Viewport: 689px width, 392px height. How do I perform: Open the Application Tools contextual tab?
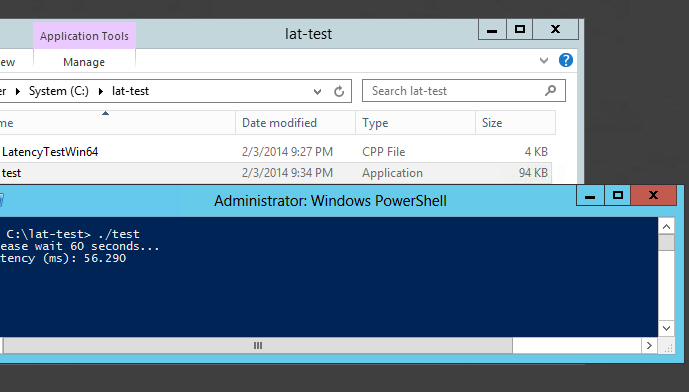[x=84, y=36]
